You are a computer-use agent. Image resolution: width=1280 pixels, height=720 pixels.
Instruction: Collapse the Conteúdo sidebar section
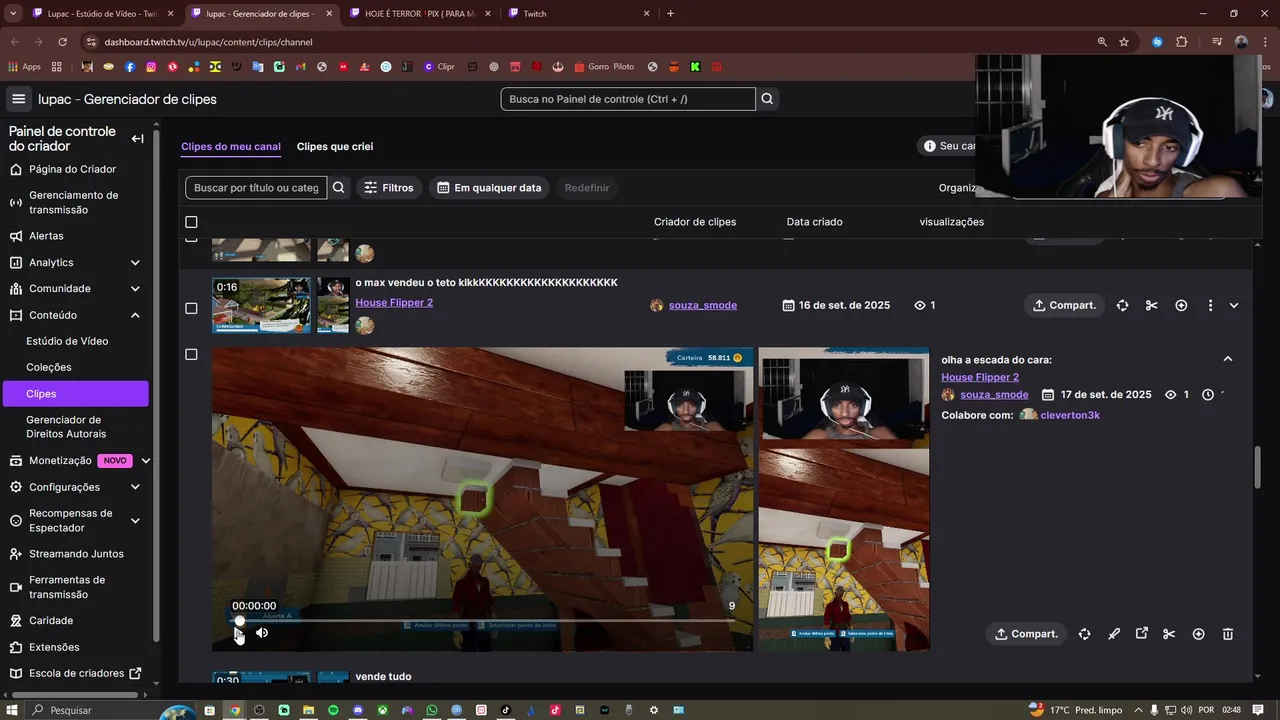[x=135, y=315]
